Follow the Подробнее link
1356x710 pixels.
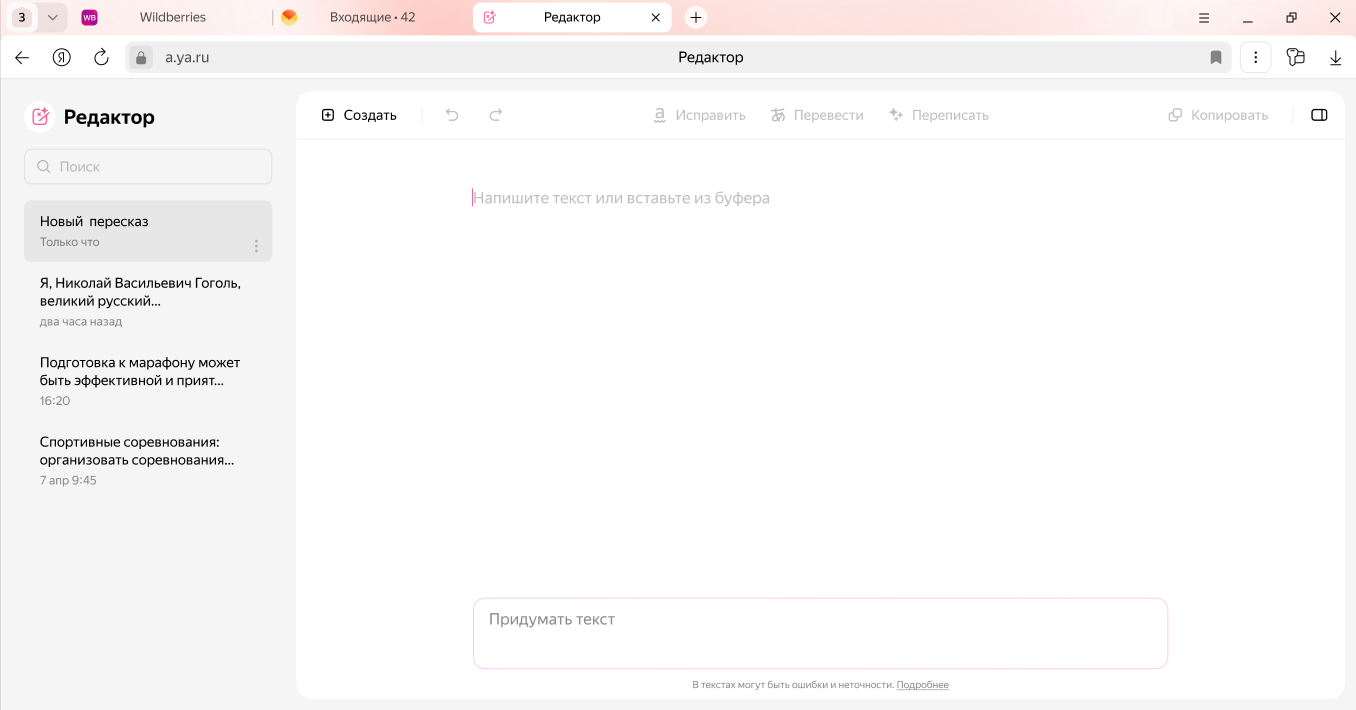click(x=922, y=685)
